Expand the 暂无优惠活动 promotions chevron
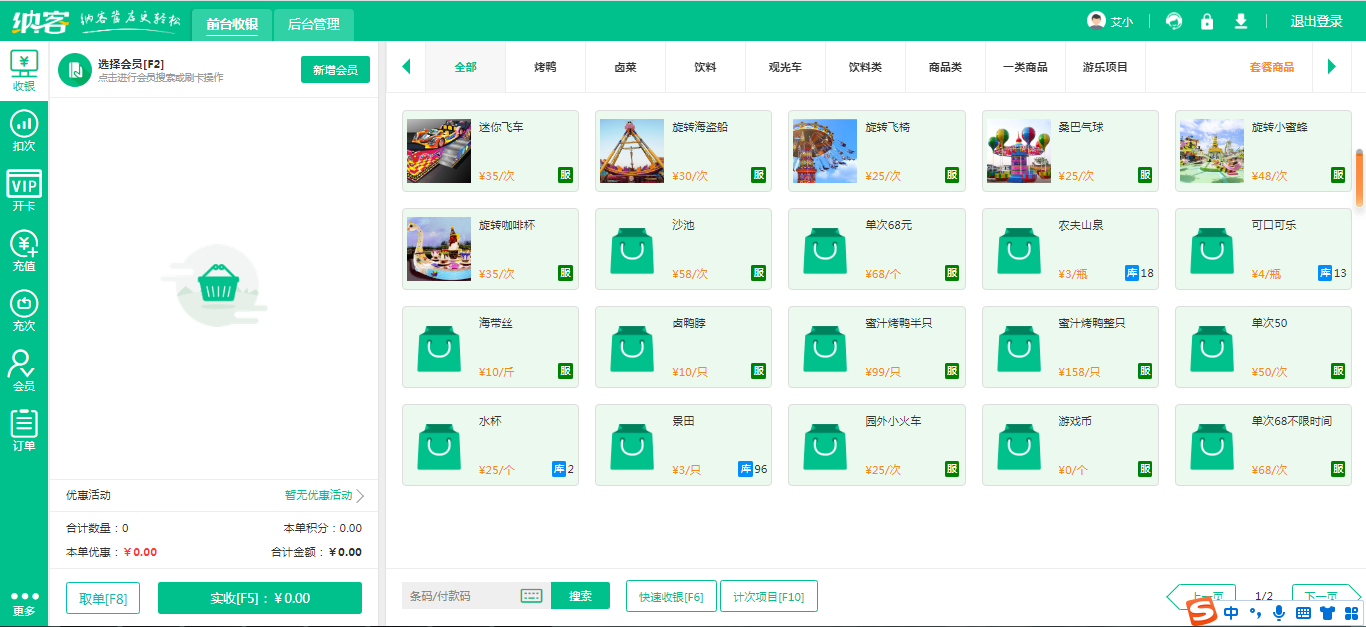This screenshot has height=627, width=1366. (360, 496)
